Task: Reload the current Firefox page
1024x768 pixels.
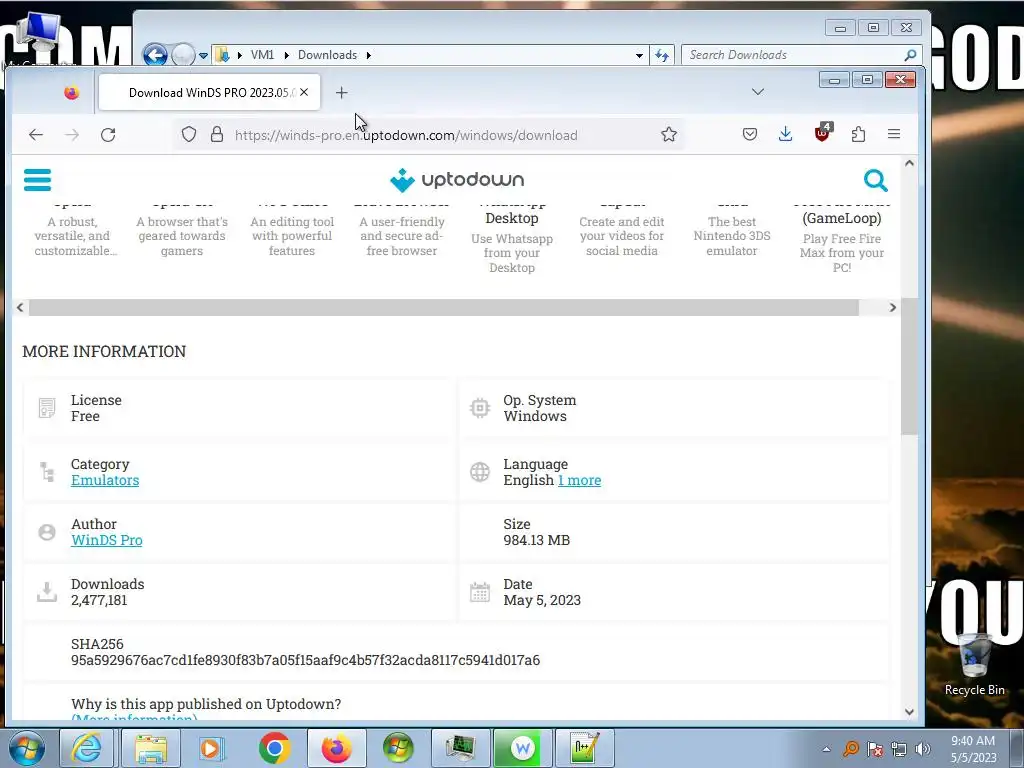Action: coord(108,135)
